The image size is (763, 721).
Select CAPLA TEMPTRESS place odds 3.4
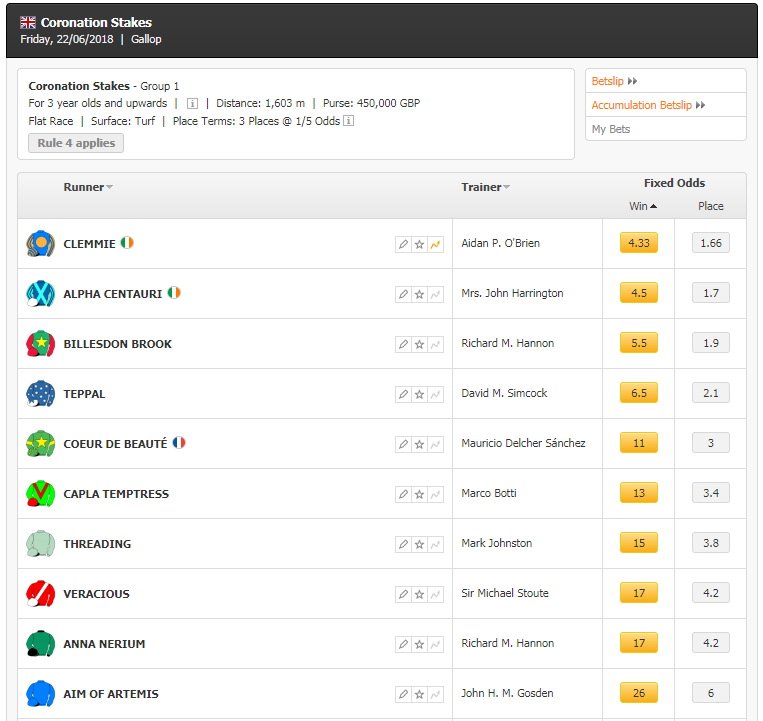click(x=711, y=493)
